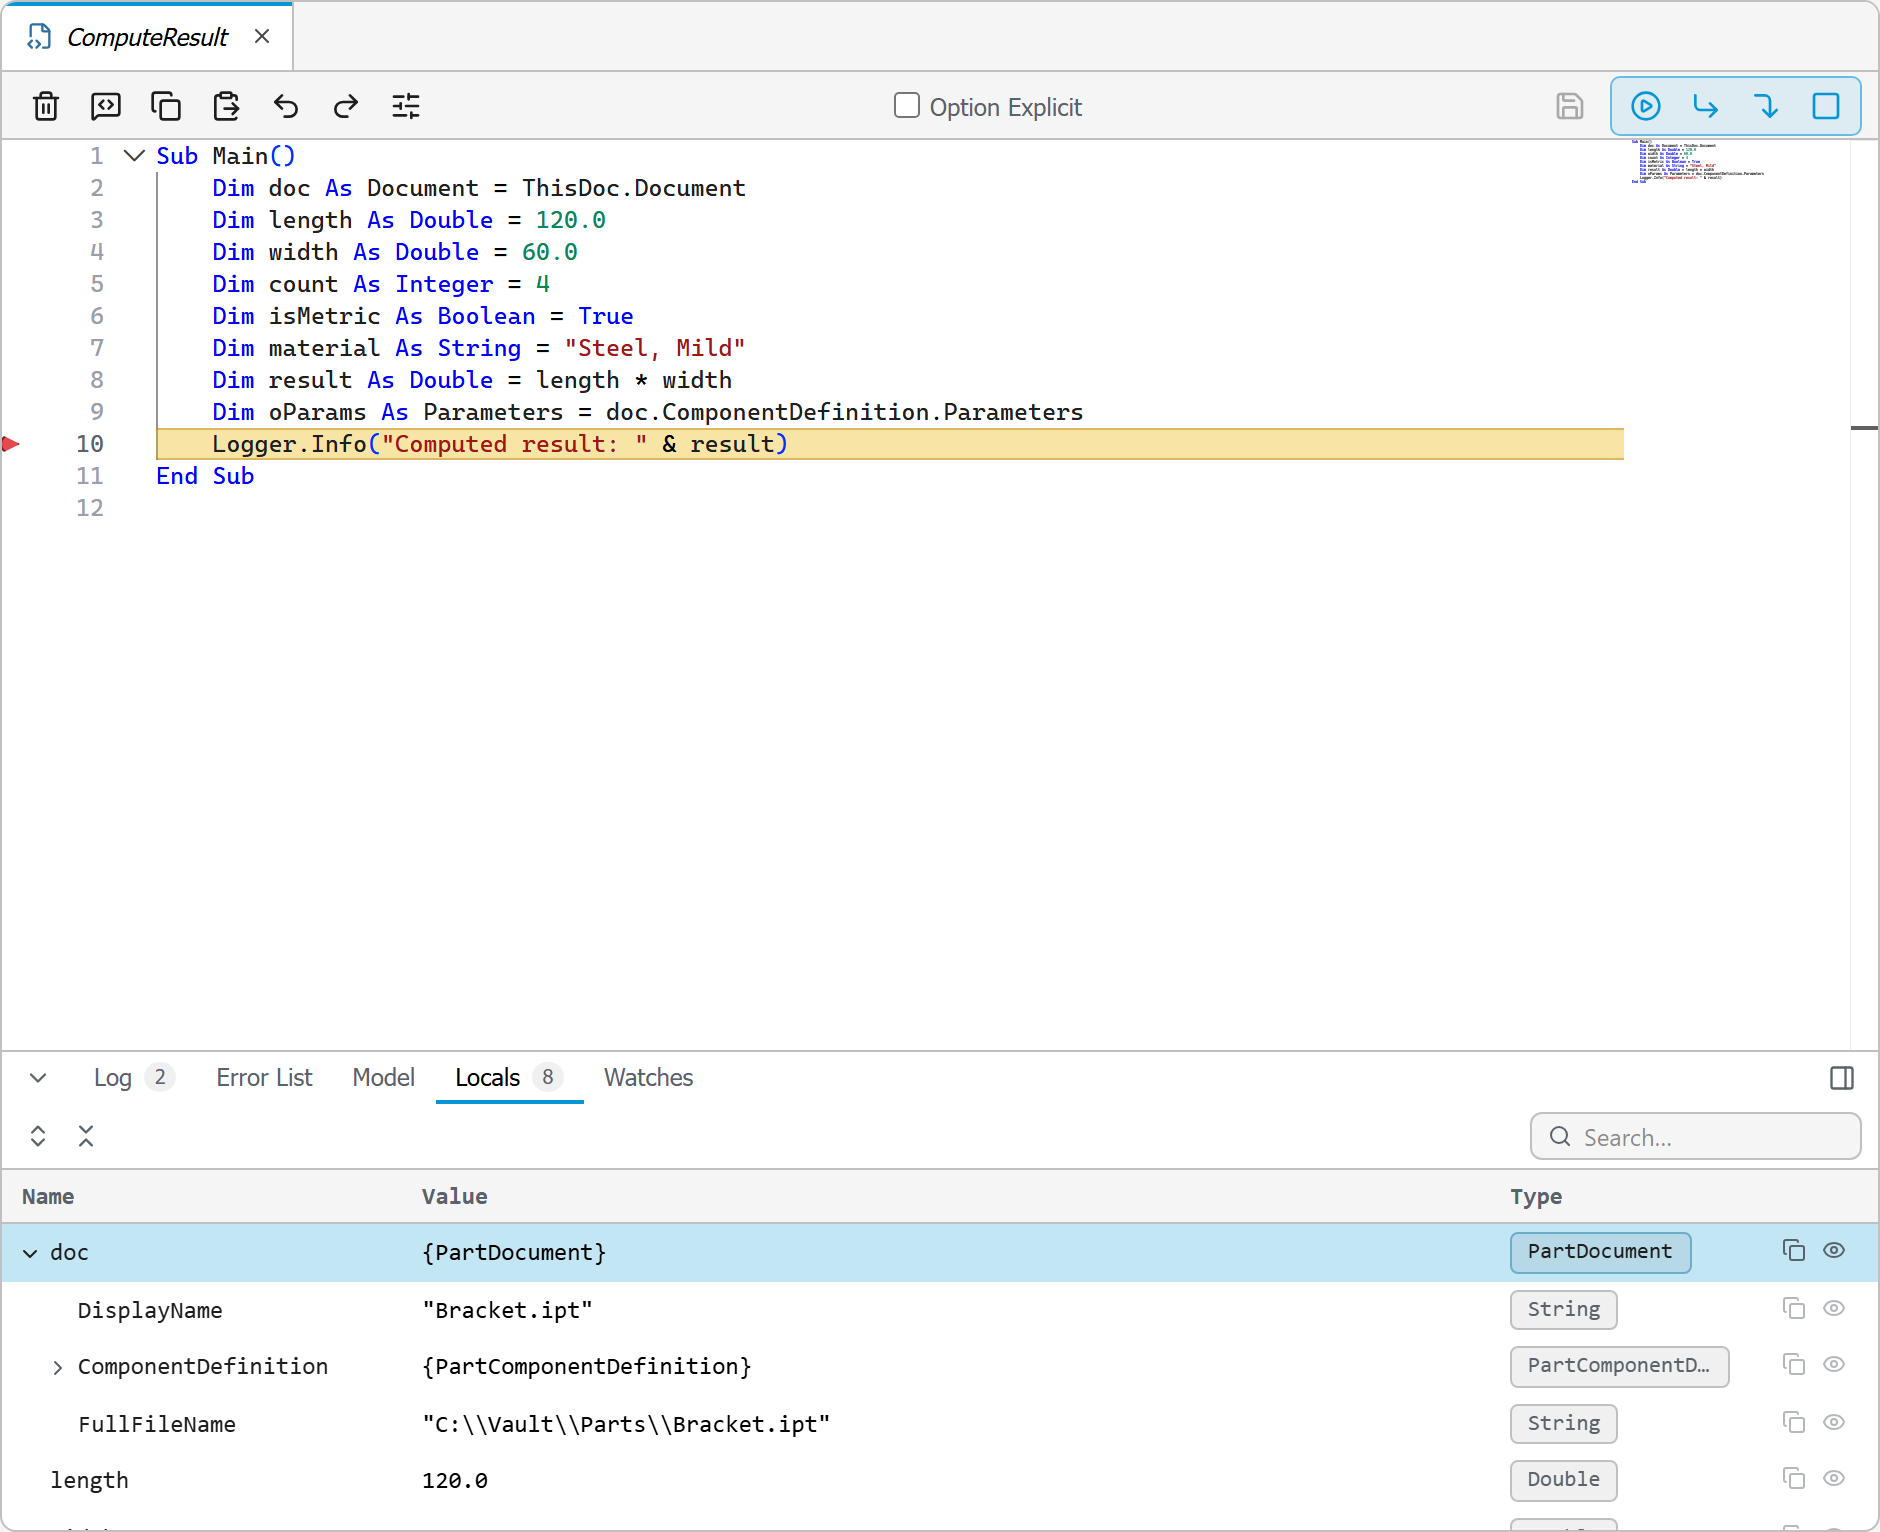Switch to the Watches tab

[x=648, y=1078]
